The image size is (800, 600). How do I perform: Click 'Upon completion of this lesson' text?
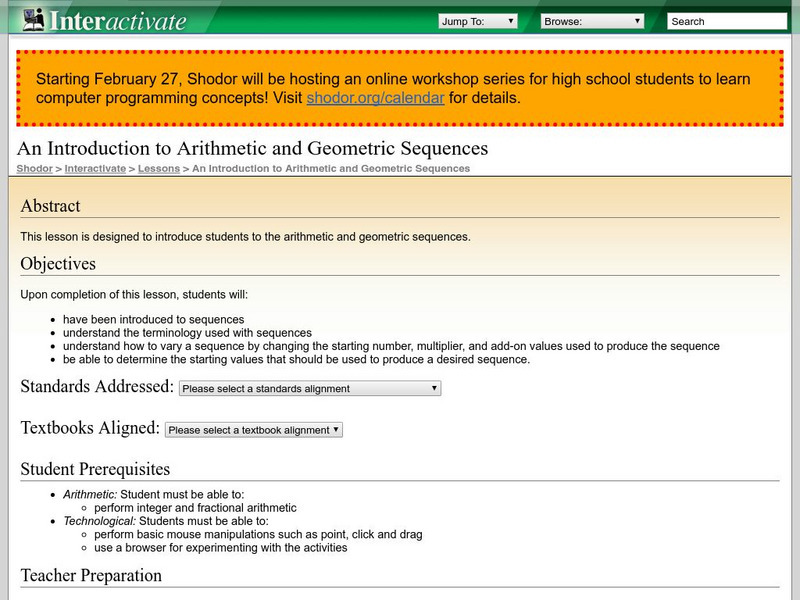[x=134, y=294]
